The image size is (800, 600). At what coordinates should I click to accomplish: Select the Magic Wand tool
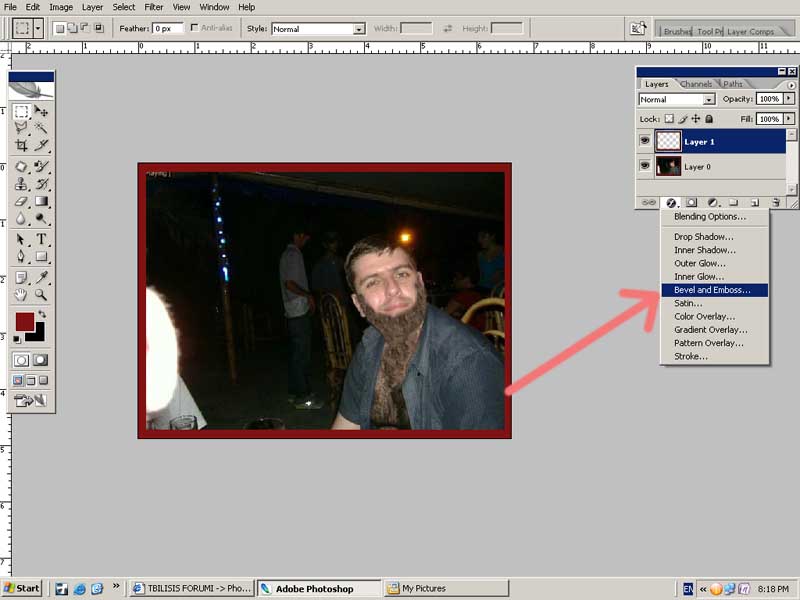41,128
